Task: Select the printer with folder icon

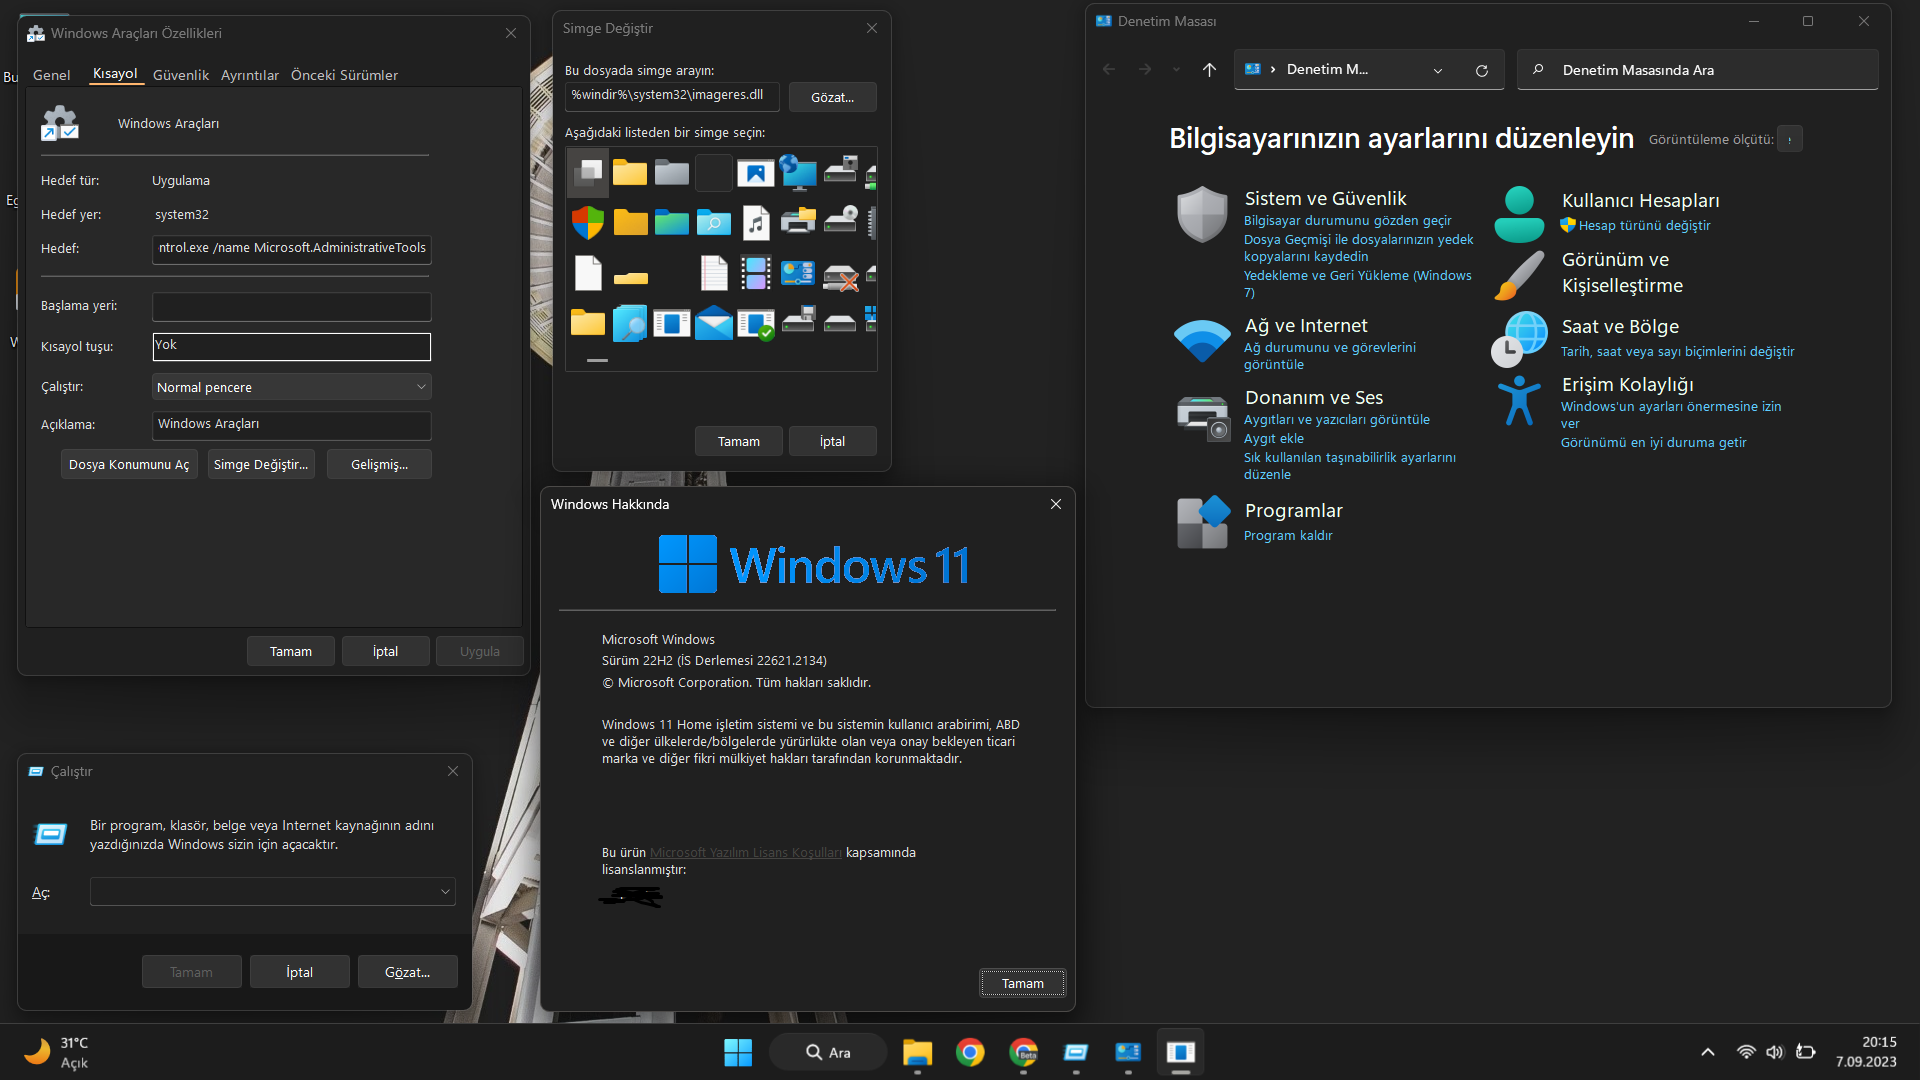Action: coord(798,222)
